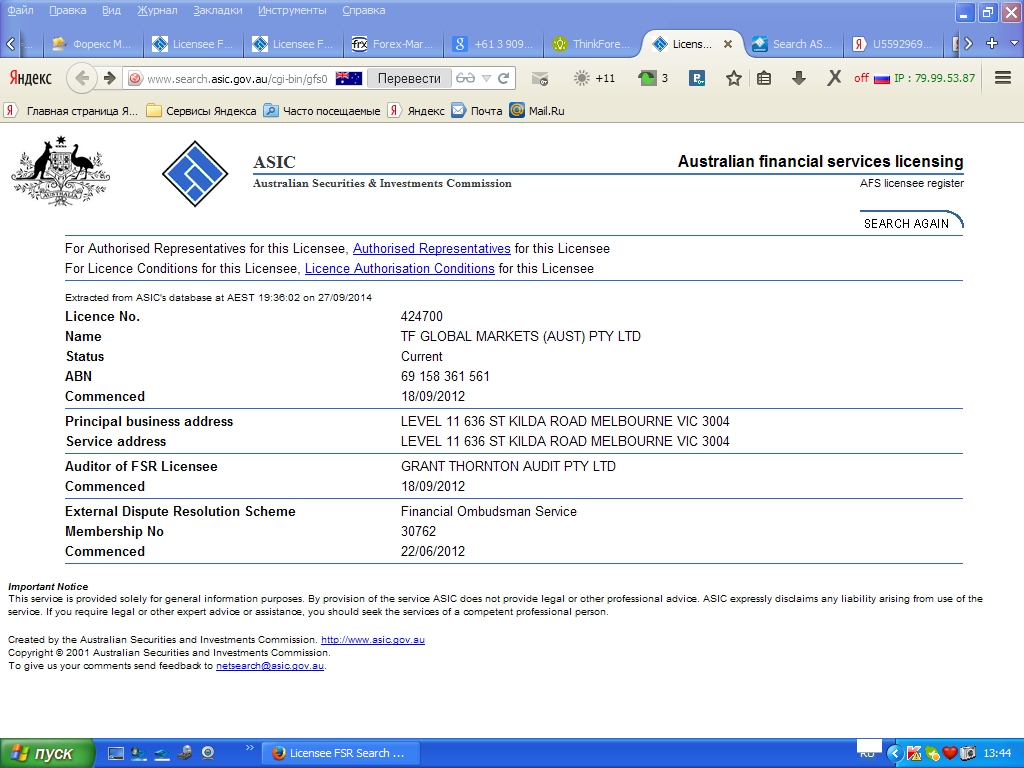Image resolution: width=1024 pixels, height=768 pixels.
Task: Open the Почта bookmark
Action: click(477, 110)
